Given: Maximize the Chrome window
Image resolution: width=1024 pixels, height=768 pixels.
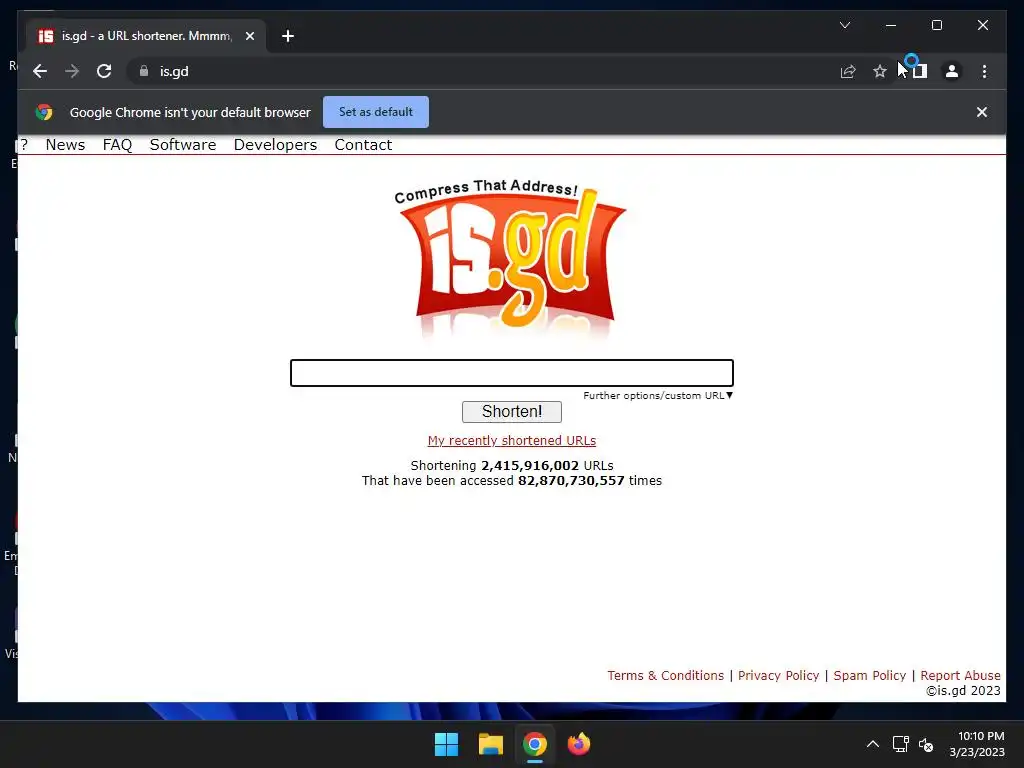Looking at the screenshot, I should pos(936,25).
